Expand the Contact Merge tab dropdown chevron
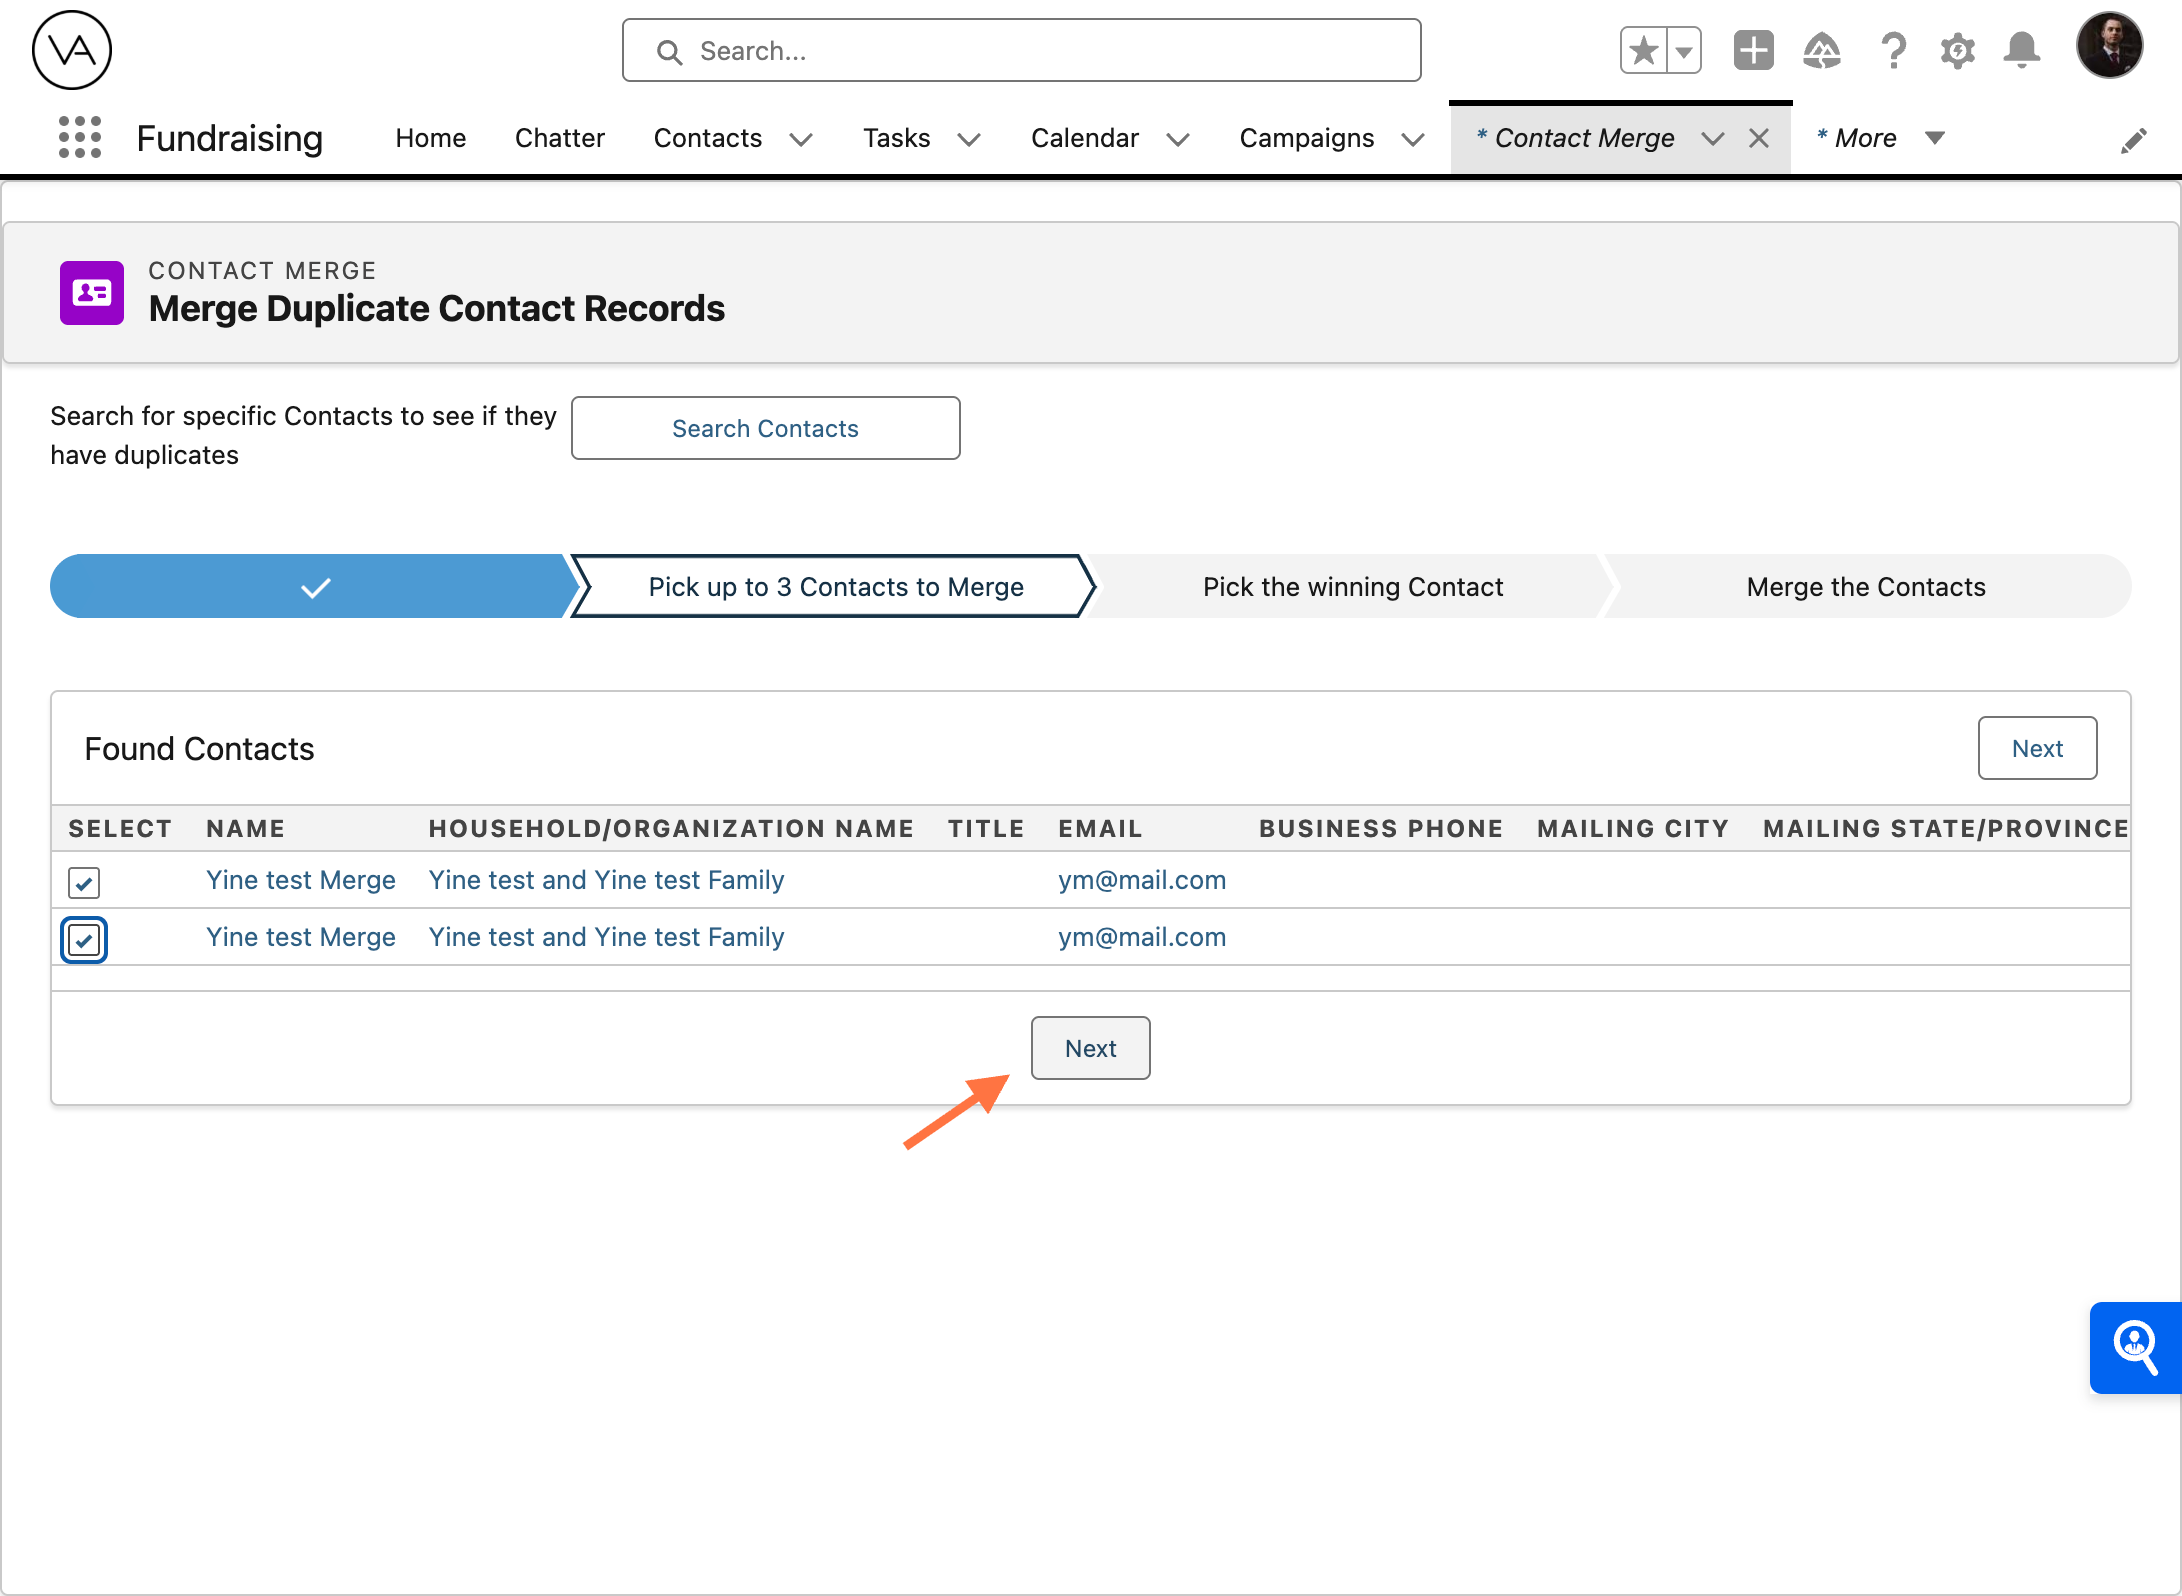The width and height of the screenshot is (2182, 1596). (1713, 139)
